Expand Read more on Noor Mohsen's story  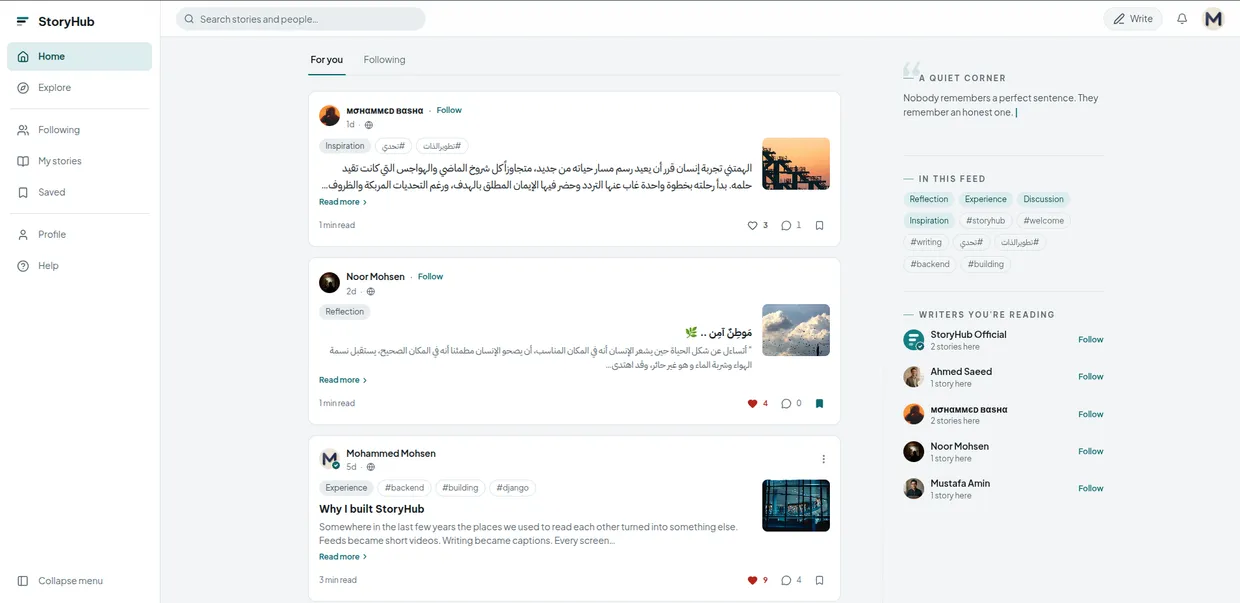[343, 380]
